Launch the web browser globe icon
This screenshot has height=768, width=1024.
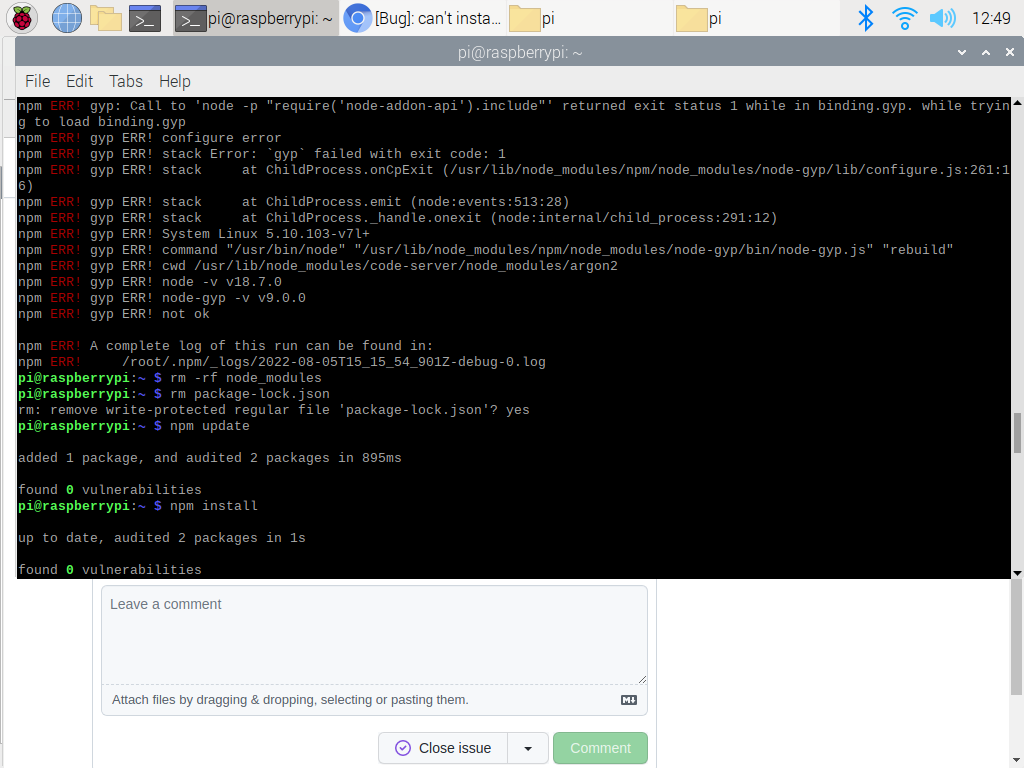click(x=67, y=18)
